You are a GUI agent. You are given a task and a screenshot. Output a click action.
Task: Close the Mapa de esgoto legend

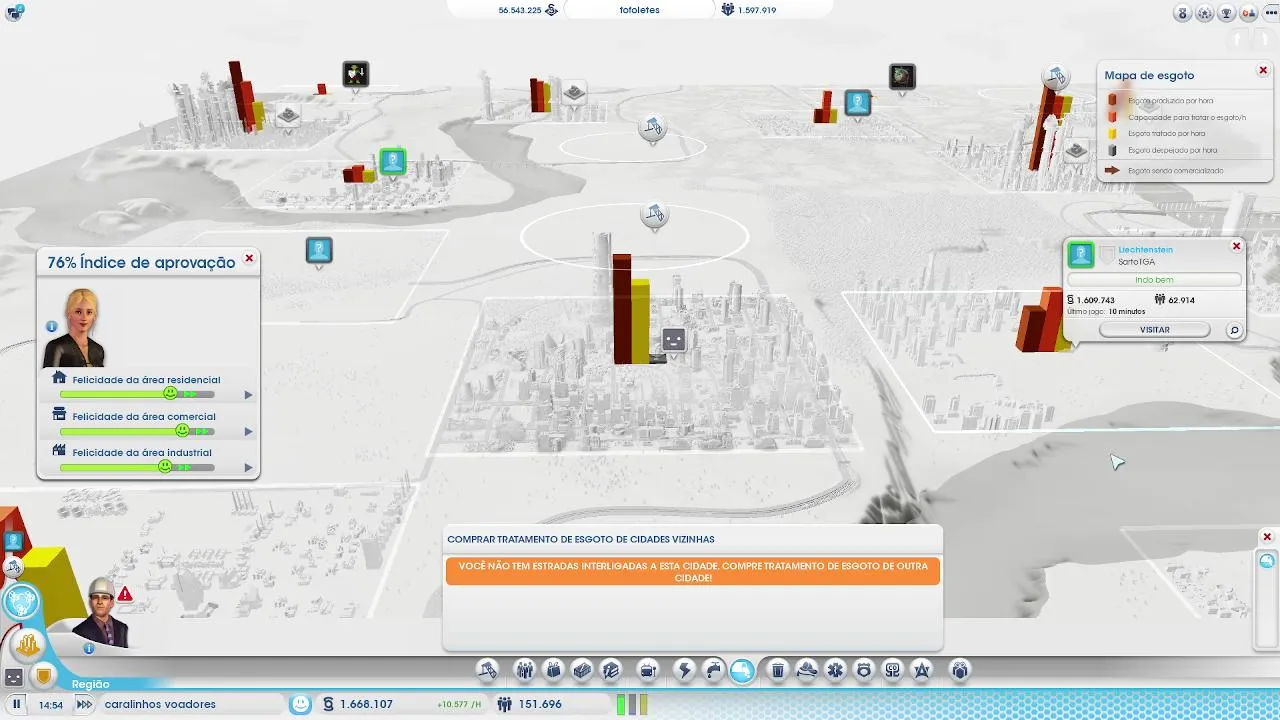point(1263,70)
